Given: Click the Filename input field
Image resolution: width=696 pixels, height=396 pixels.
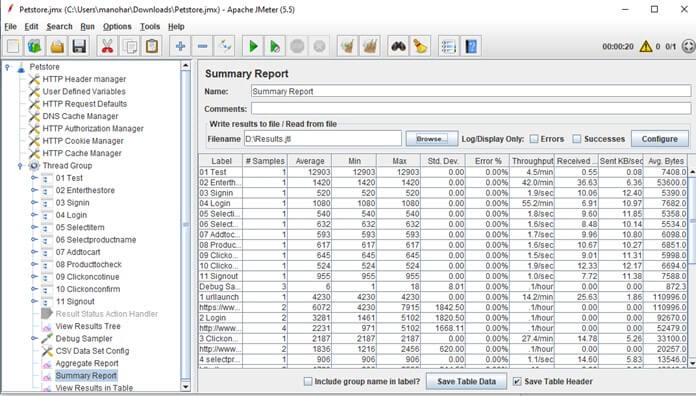Looking at the screenshot, I should (x=323, y=139).
